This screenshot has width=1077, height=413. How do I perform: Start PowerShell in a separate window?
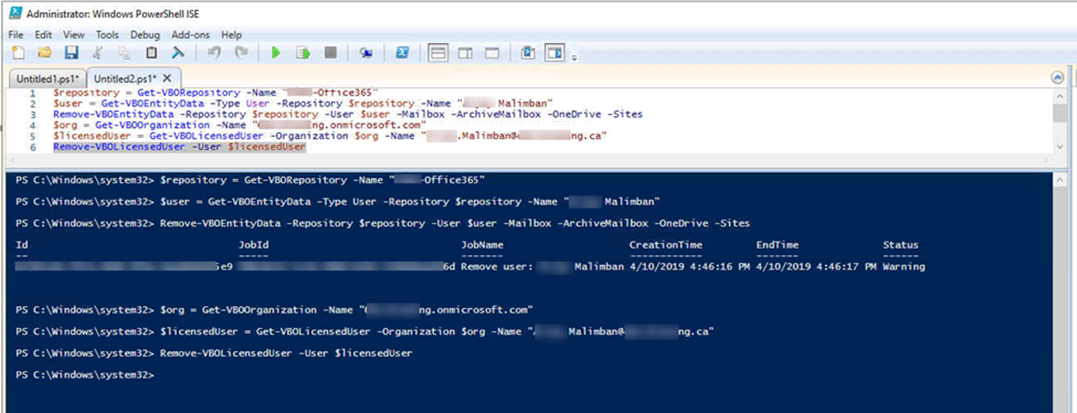(403, 52)
